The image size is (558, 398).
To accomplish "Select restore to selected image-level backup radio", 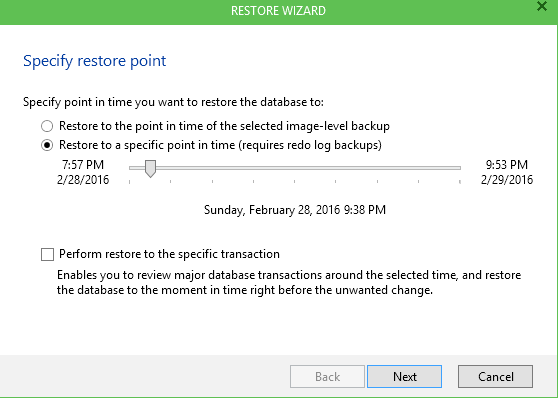I will 47,126.
